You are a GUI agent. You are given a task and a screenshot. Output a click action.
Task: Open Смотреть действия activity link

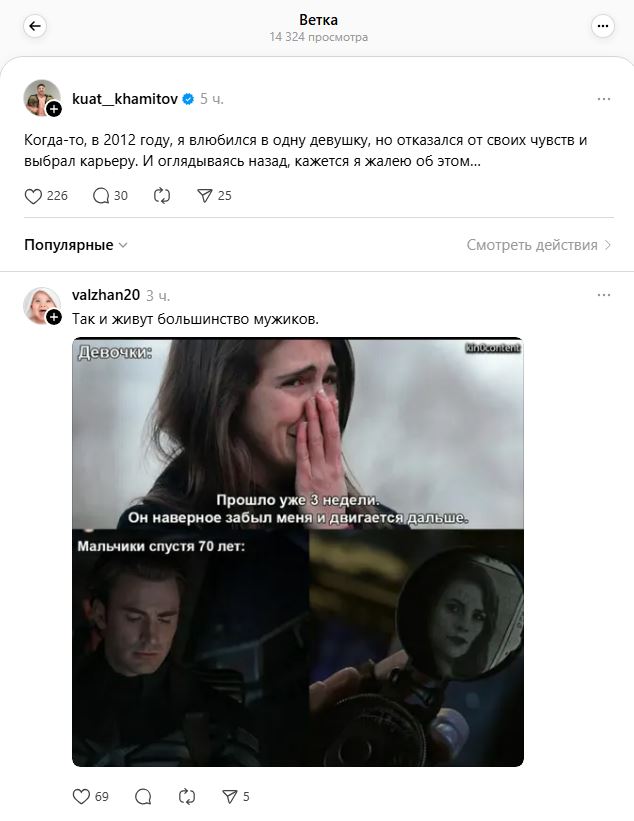(539, 245)
